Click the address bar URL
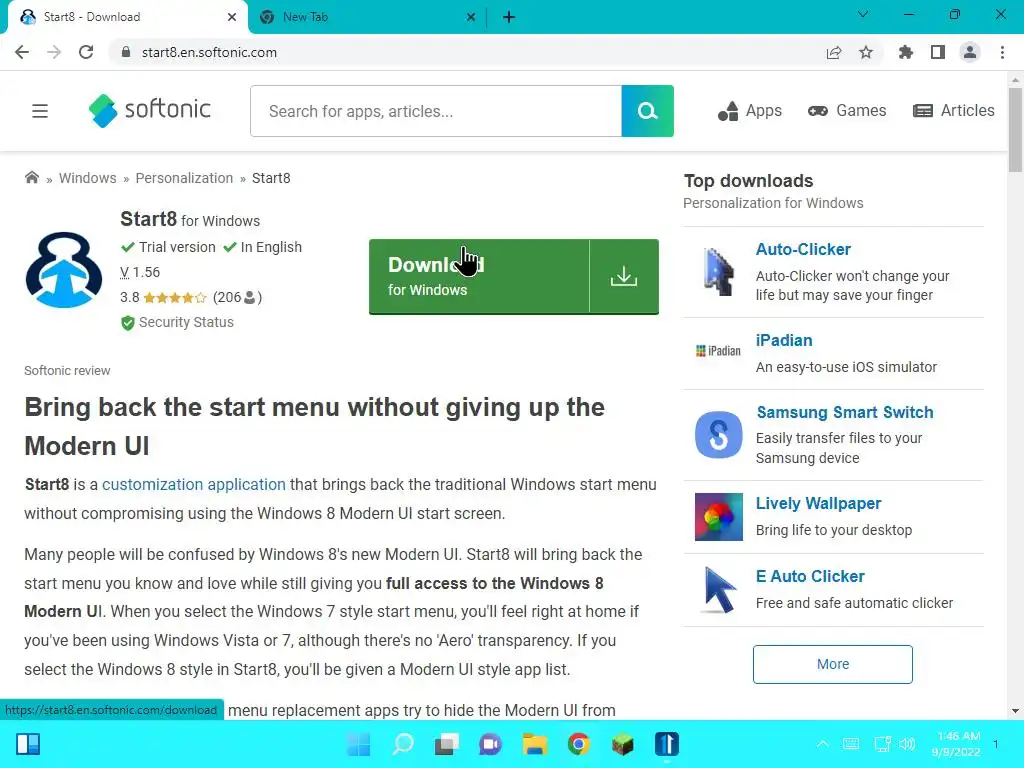 coord(209,52)
